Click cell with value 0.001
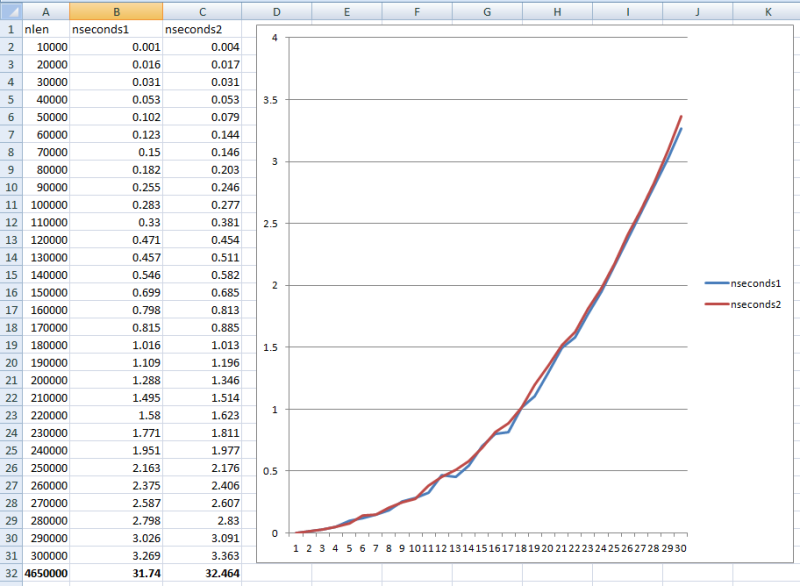Image resolution: width=800 pixels, height=586 pixels. click(116, 47)
